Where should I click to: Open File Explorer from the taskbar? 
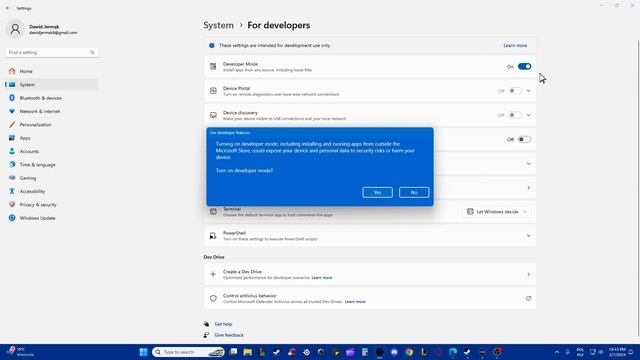[248, 352]
